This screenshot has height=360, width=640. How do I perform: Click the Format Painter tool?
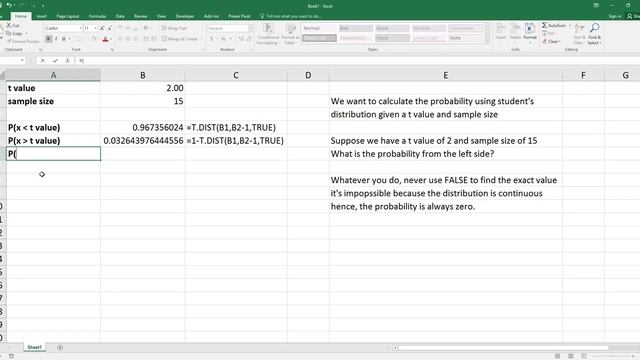click(23, 41)
